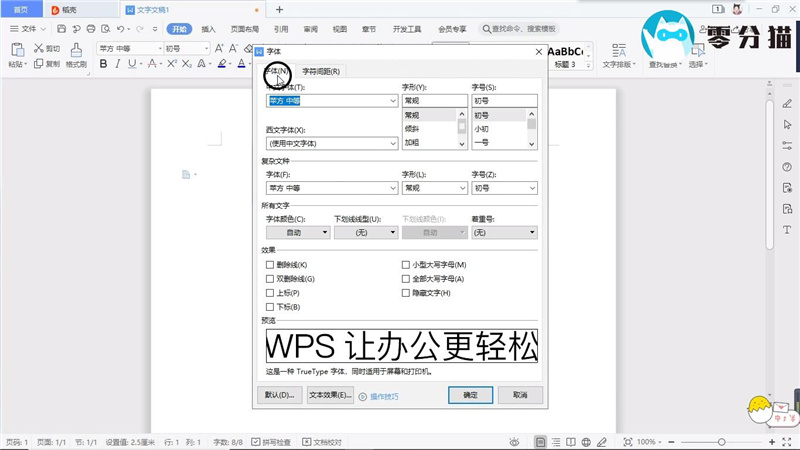The width and height of the screenshot is (800, 450).
Task: Enable the 删除线 strikethrough checkbox
Action: [270, 265]
